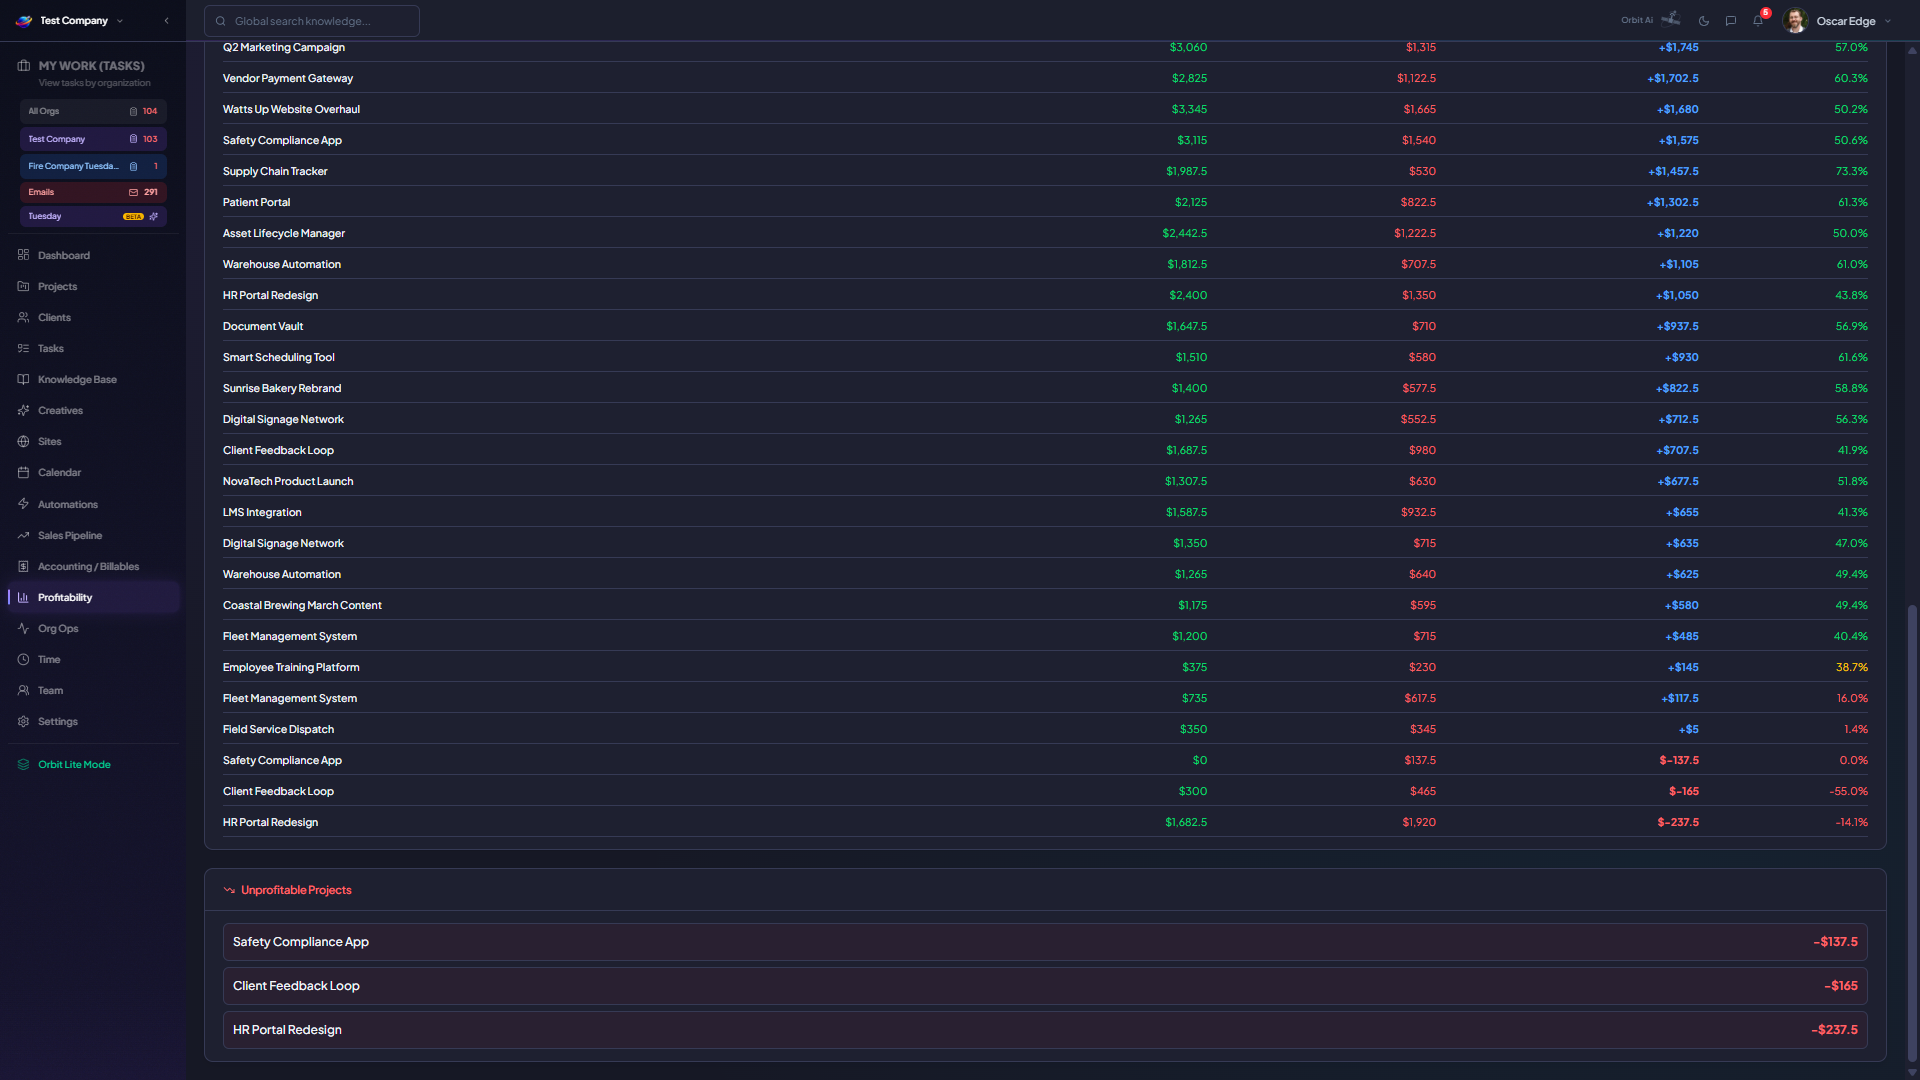Click the Global search knowledge field

(312, 21)
